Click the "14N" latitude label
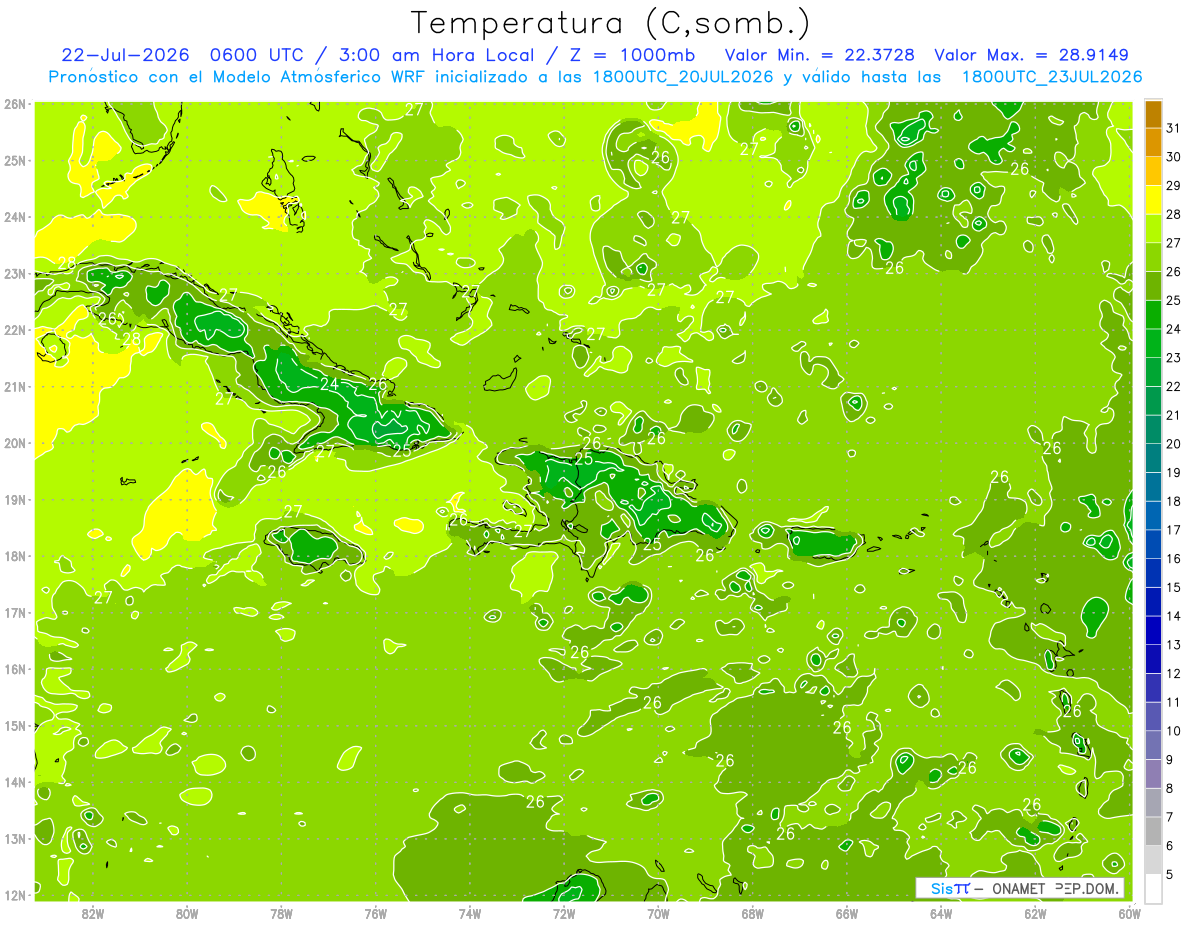This screenshot has height=927, width=1200. point(15,782)
